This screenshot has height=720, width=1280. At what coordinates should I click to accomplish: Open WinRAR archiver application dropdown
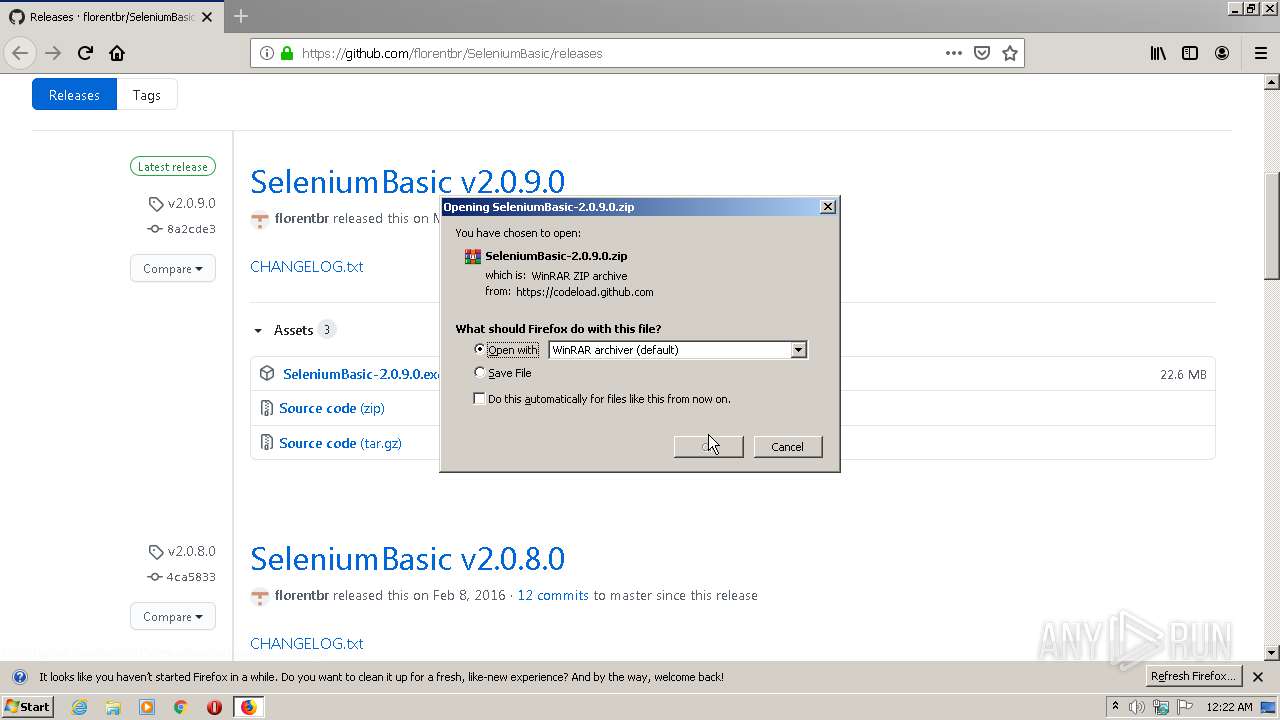678,350
